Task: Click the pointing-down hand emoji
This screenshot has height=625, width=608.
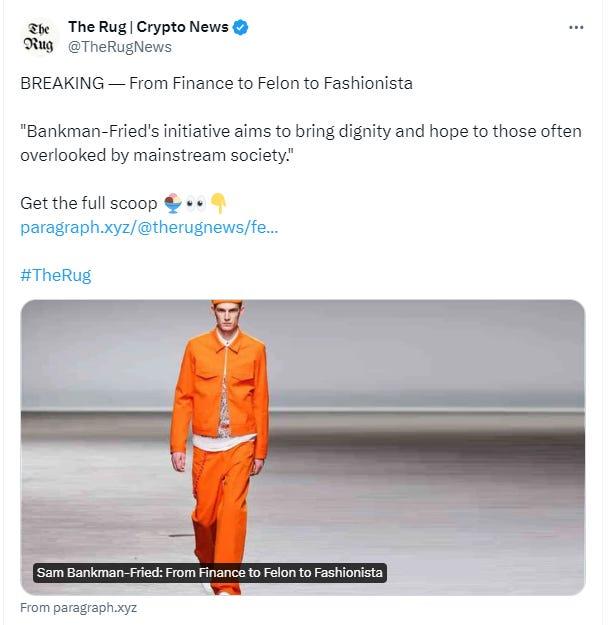Action: [218, 203]
